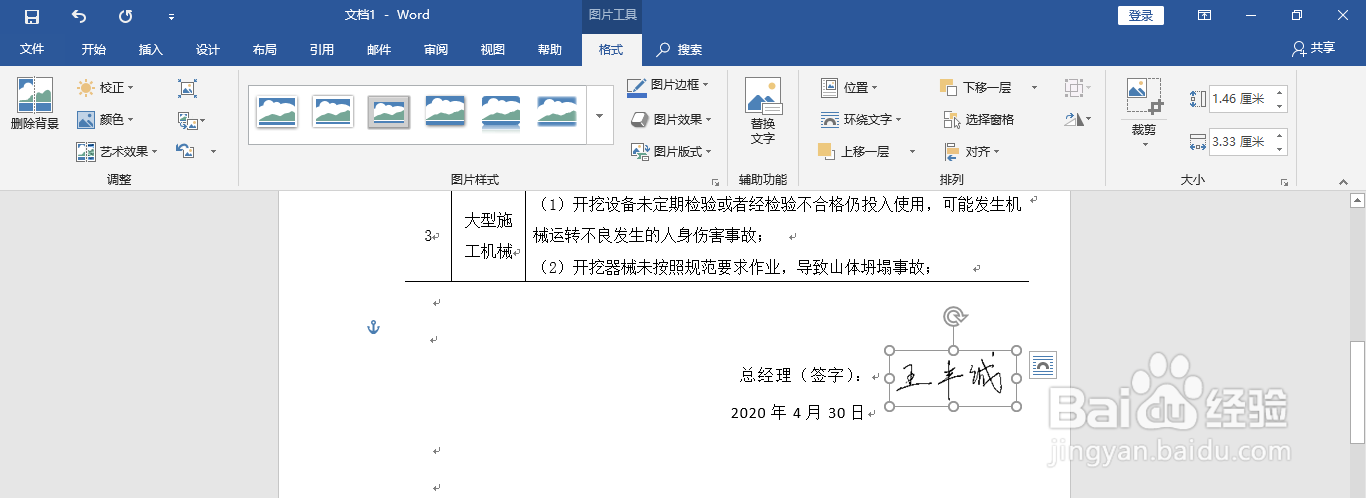This screenshot has height=498, width=1366.
Task: Click Remove Background (删除背景)
Action: [35, 104]
